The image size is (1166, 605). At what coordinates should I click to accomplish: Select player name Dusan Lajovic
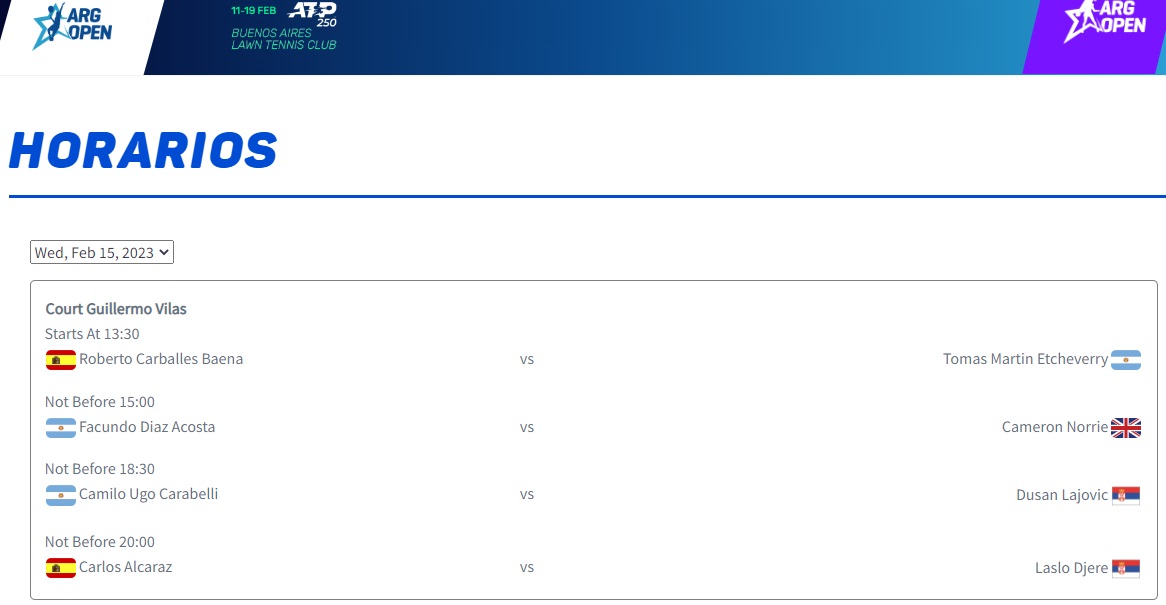(1062, 494)
